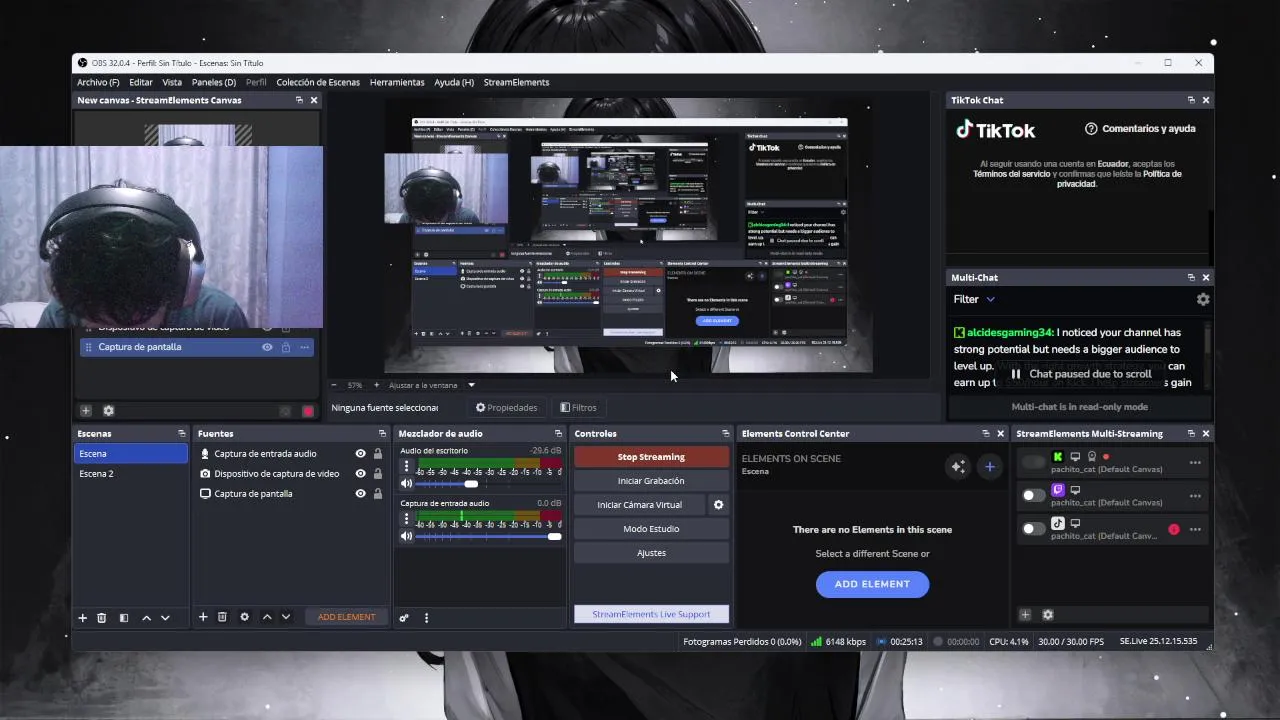Toggle Captura de pantalla visibility in Canvas panel

click(x=267, y=347)
